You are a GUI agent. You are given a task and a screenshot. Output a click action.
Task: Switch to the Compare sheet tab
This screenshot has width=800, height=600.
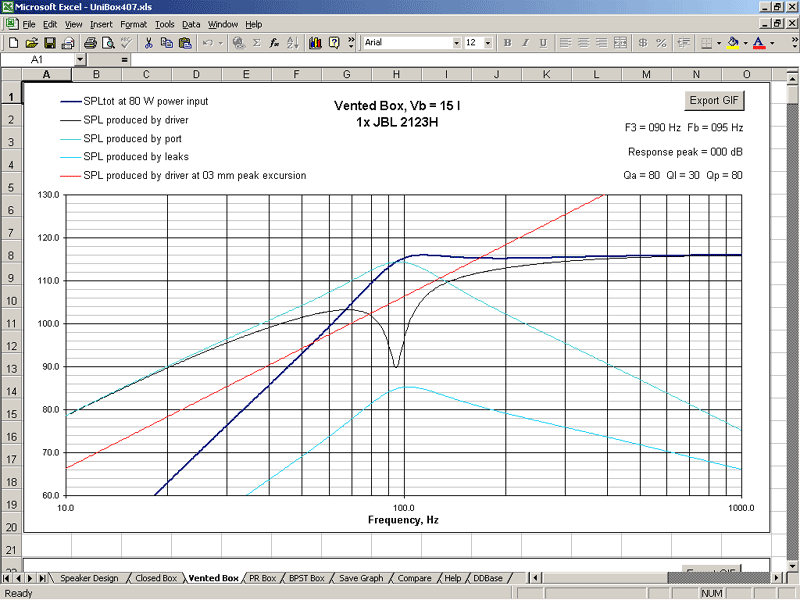[414, 578]
